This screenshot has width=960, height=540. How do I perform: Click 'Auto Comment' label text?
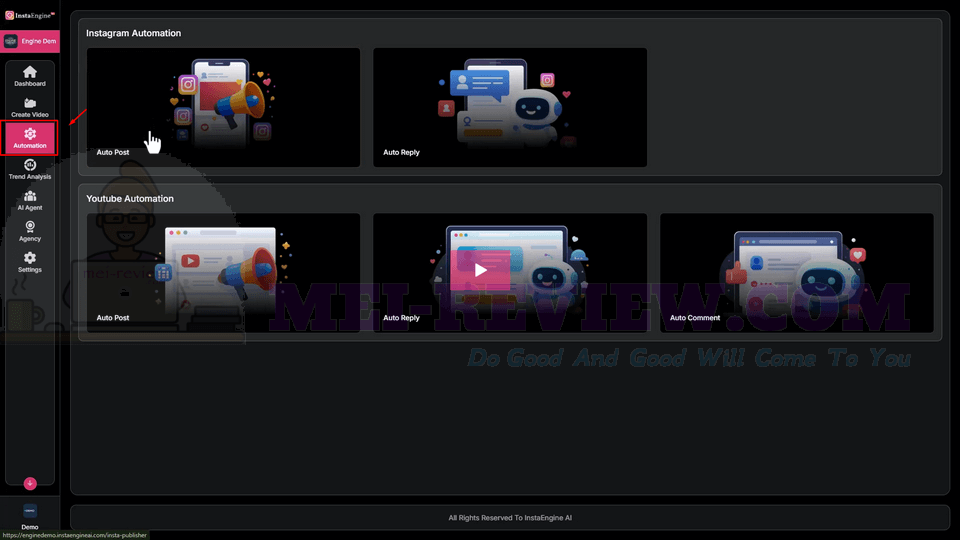695,318
